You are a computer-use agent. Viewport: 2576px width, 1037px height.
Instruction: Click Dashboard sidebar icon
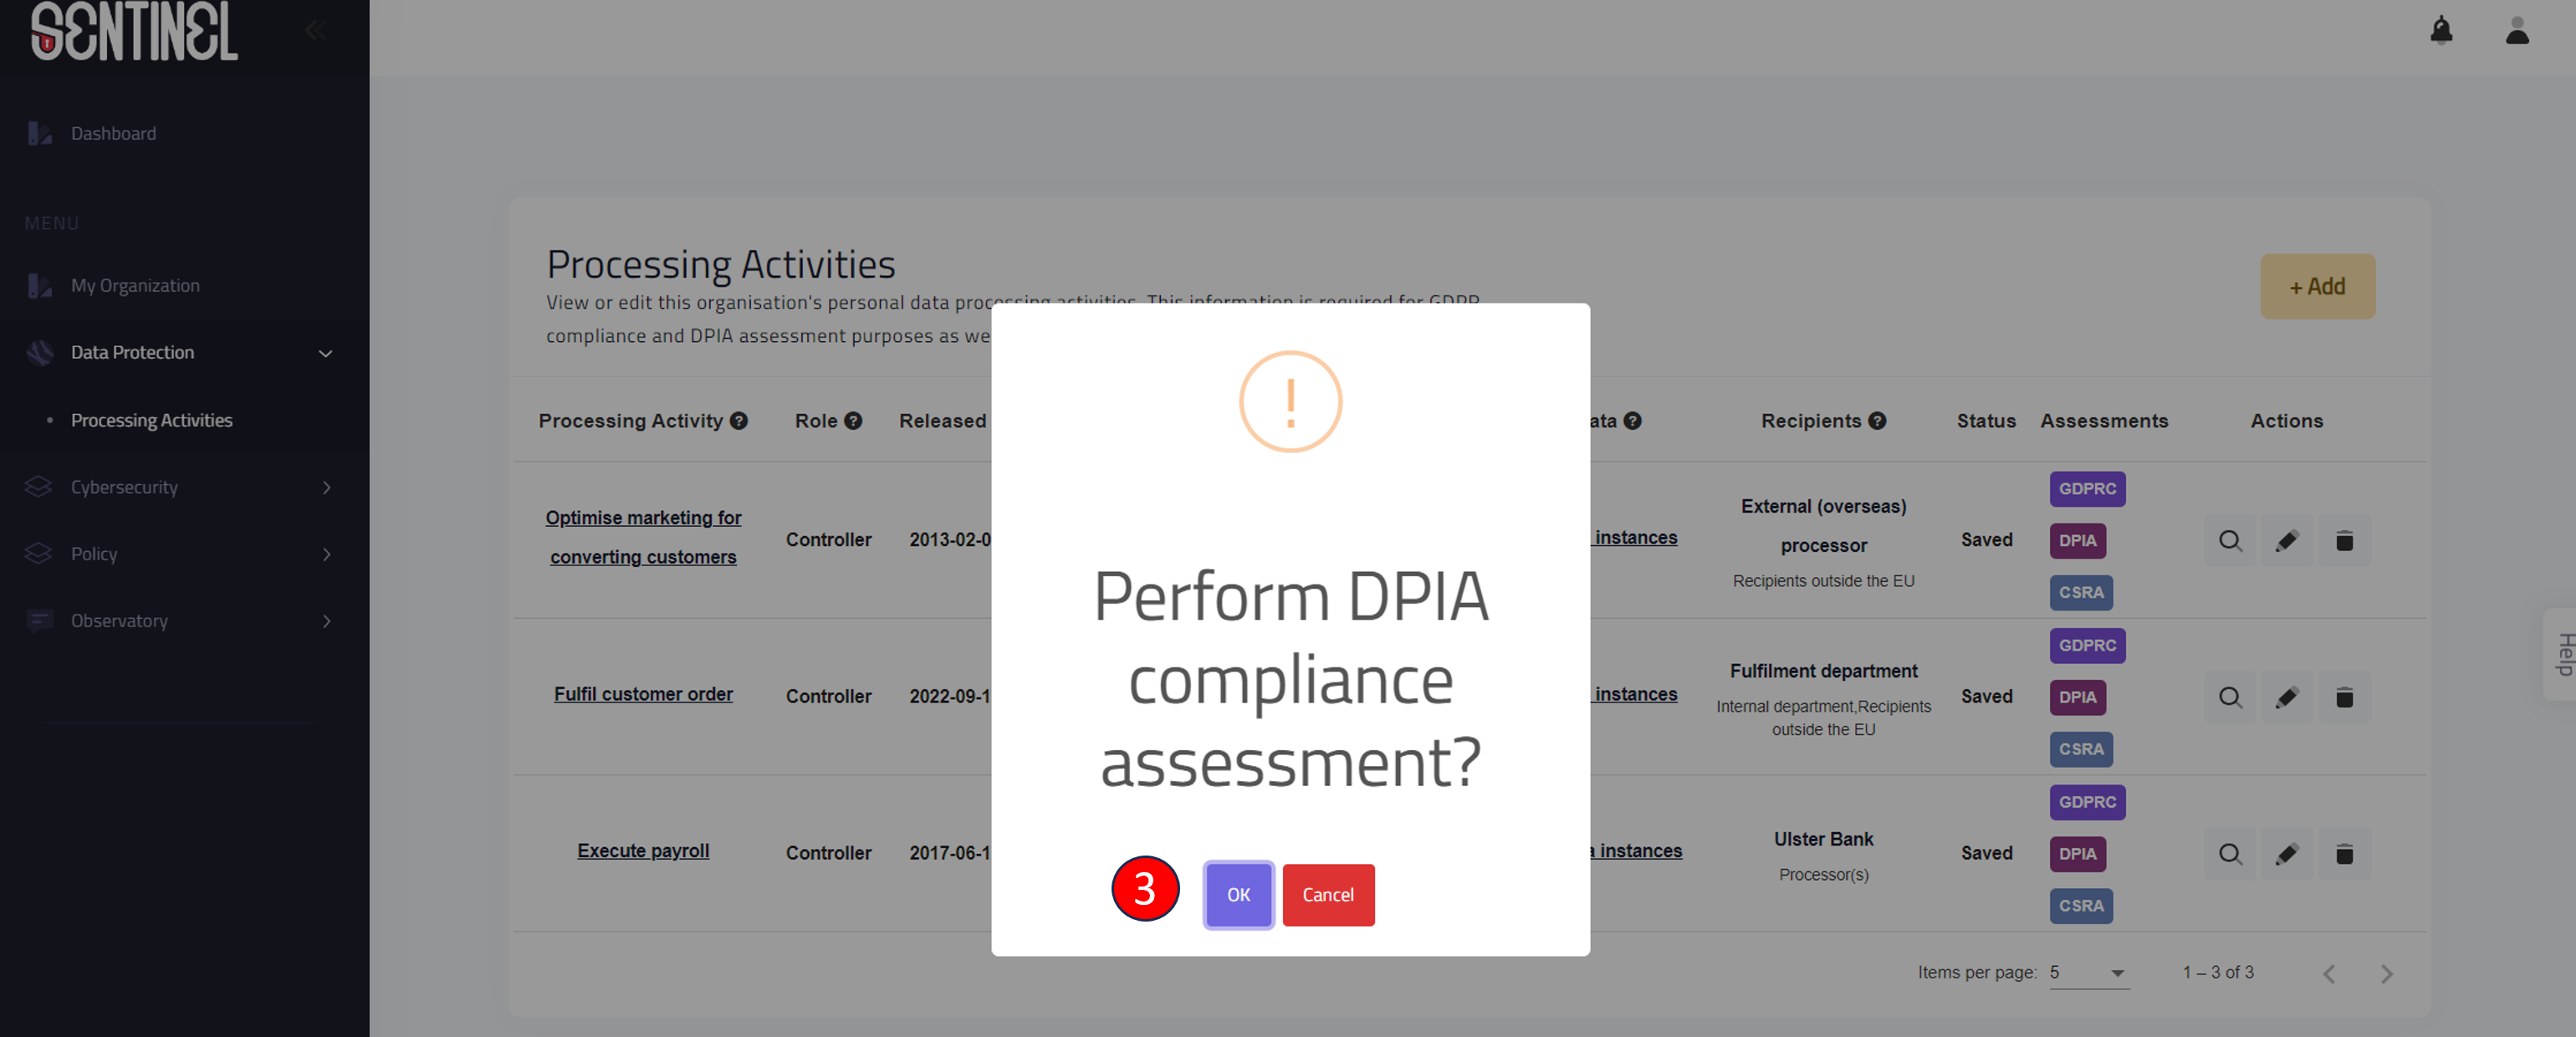(x=39, y=133)
